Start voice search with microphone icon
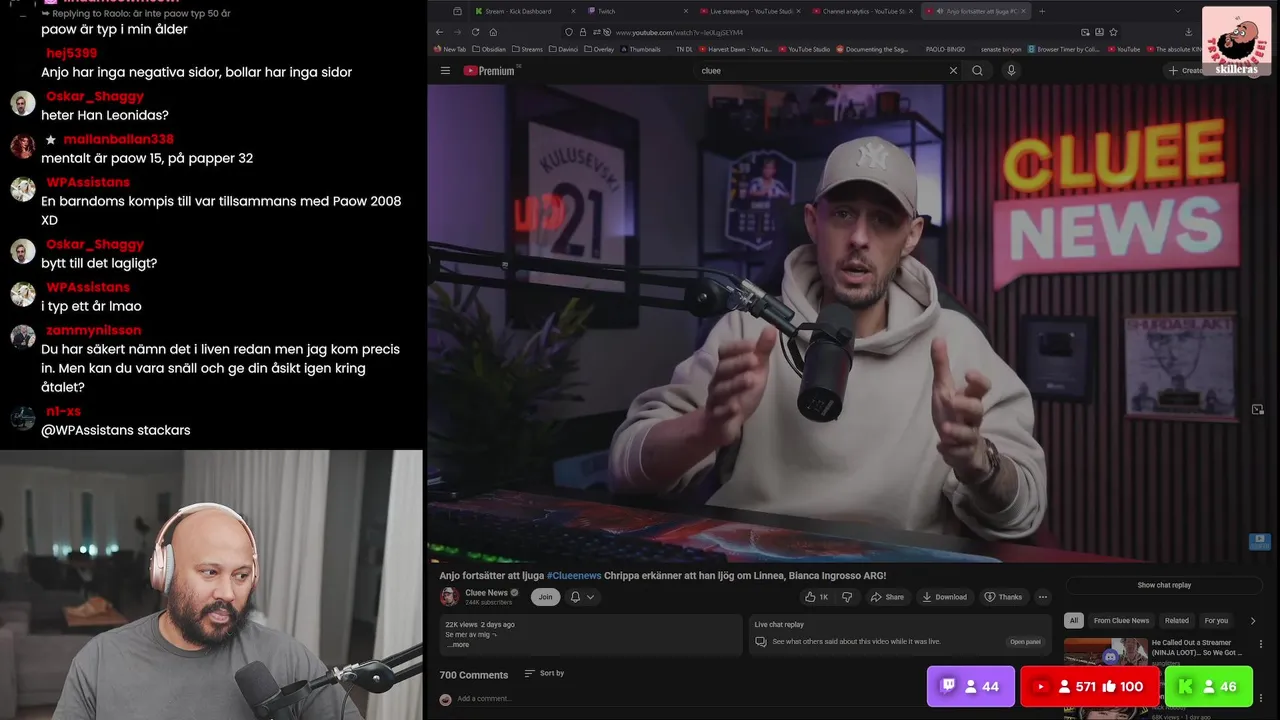The height and width of the screenshot is (720, 1280). [x=1011, y=70]
